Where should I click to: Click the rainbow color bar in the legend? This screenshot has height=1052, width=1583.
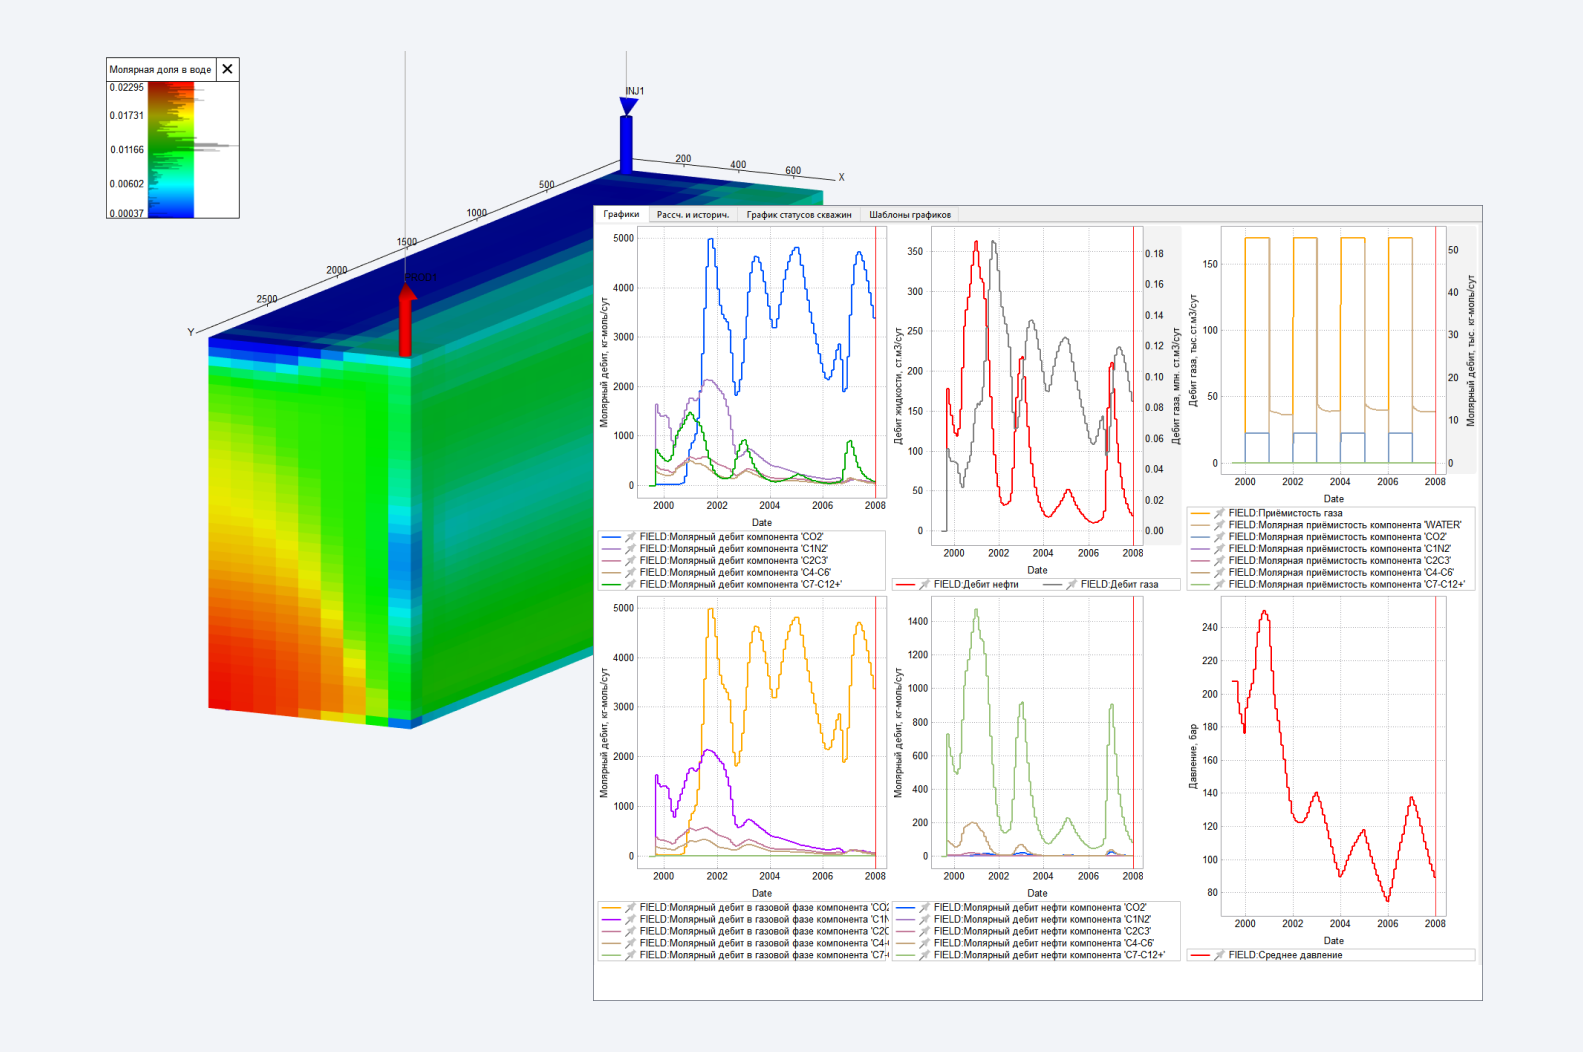click(x=171, y=149)
